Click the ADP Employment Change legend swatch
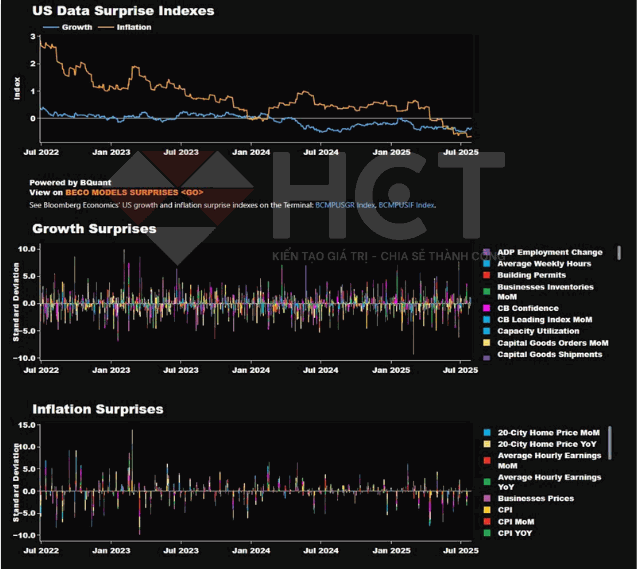The width and height of the screenshot is (637, 569). pos(486,252)
